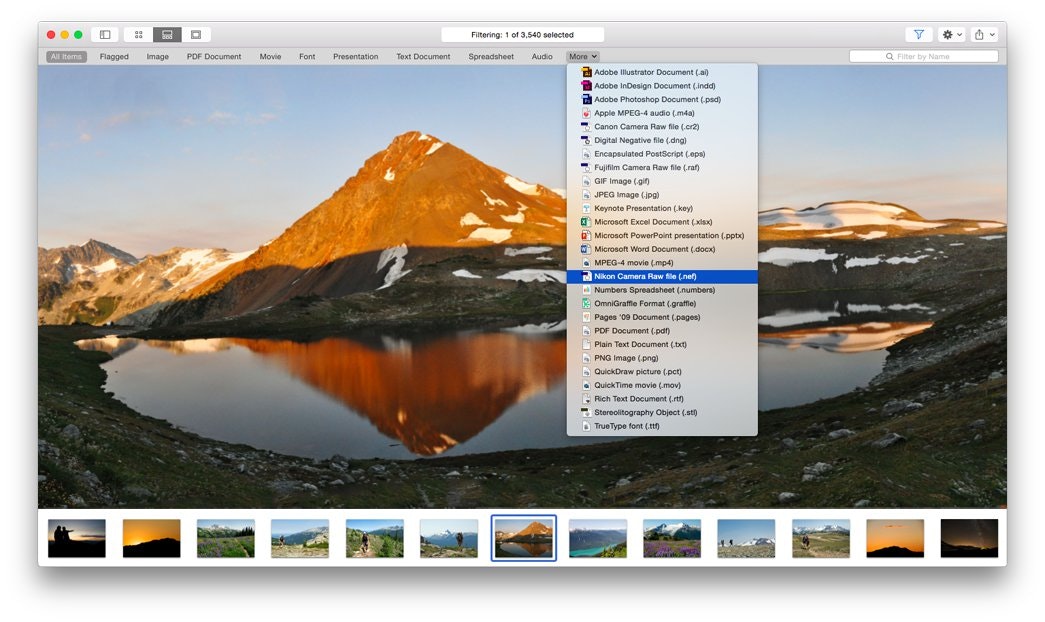Click the Spreadsheet filter label

point(490,56)
